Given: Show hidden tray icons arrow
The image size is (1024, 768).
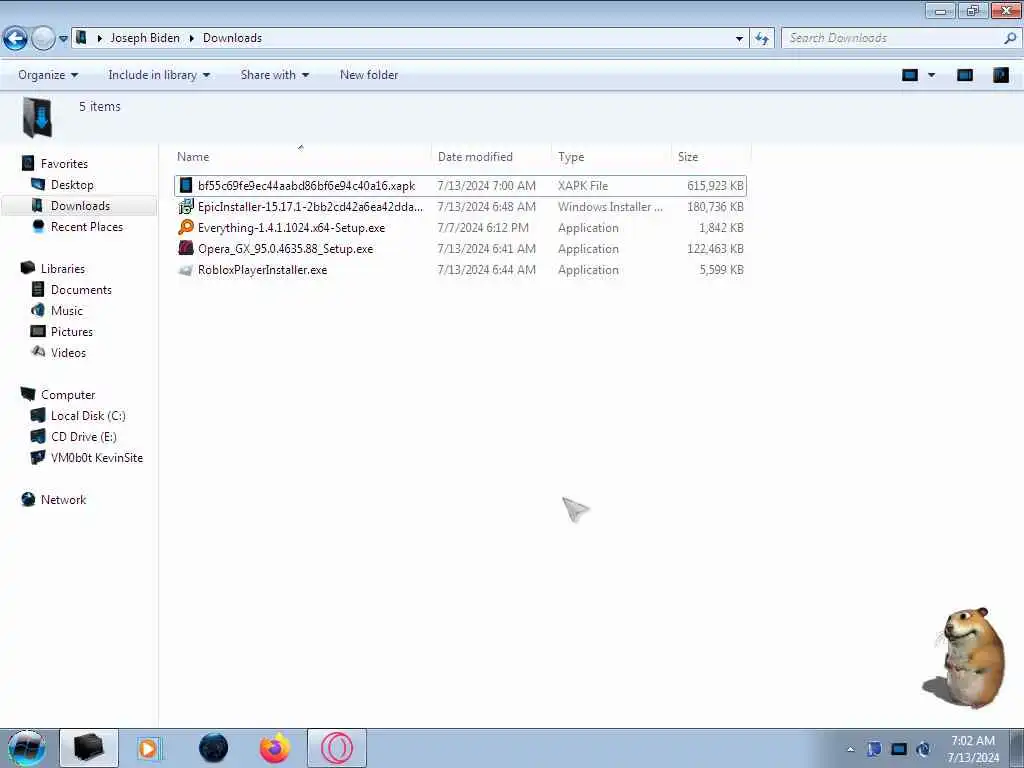Looking at the screenshot, I should click(850, 749).
